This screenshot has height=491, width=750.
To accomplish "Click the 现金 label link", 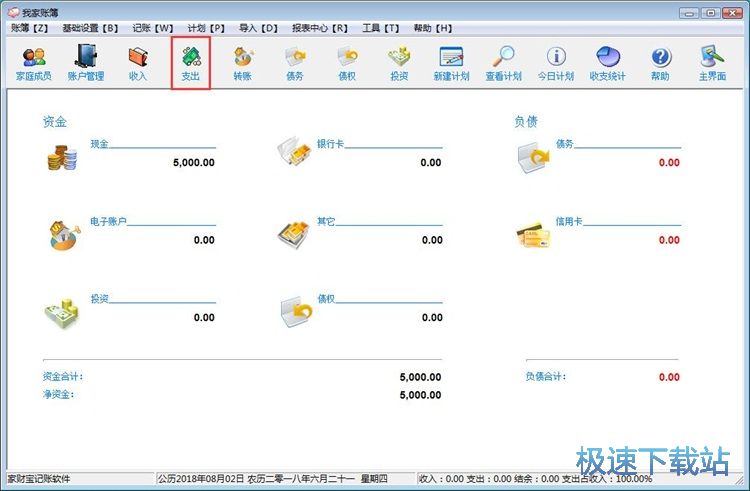I will pos(99,144).
